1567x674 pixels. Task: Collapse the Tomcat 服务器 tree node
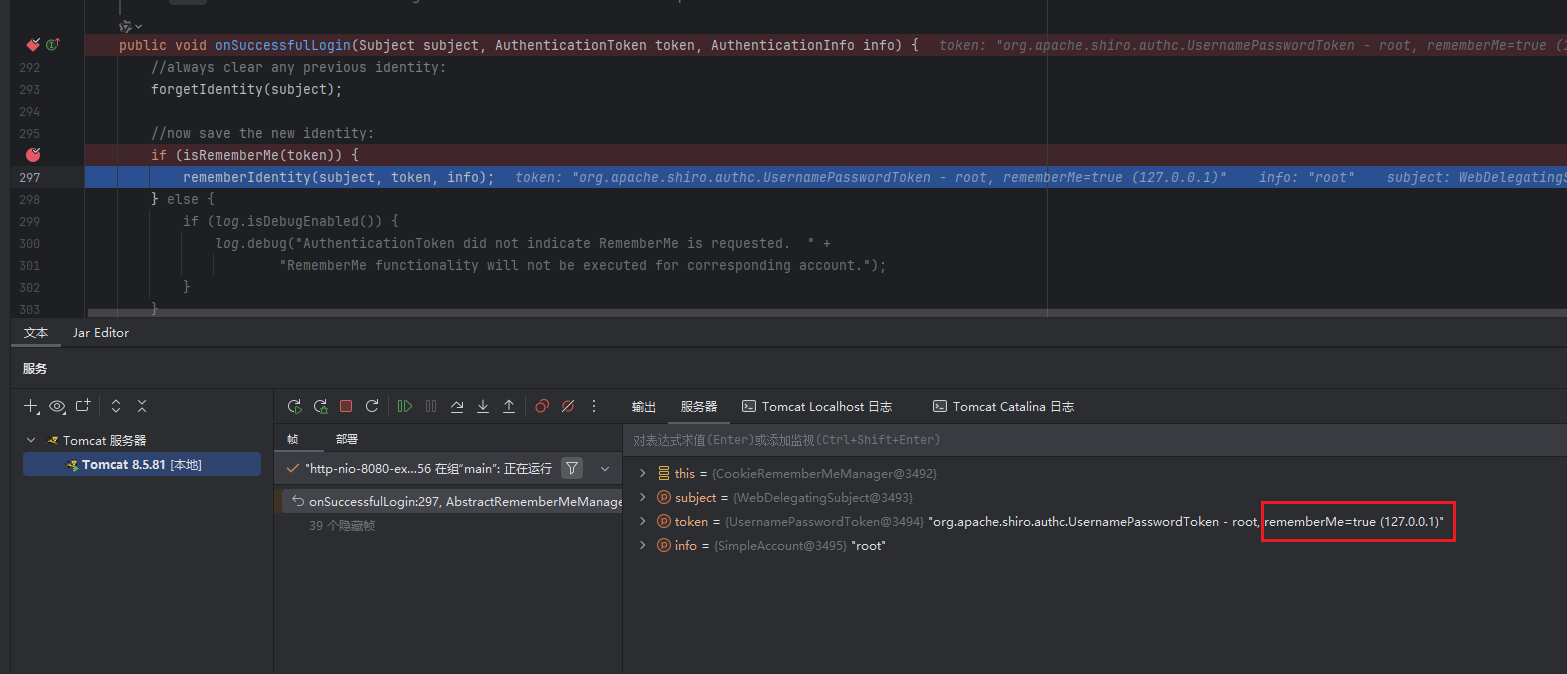[x=31, y=440]
